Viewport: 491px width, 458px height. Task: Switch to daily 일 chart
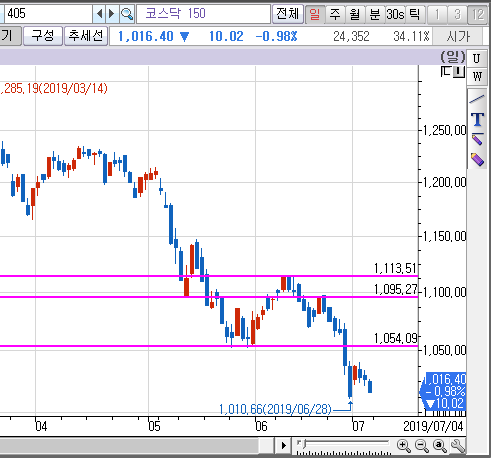tap(315, 14)
